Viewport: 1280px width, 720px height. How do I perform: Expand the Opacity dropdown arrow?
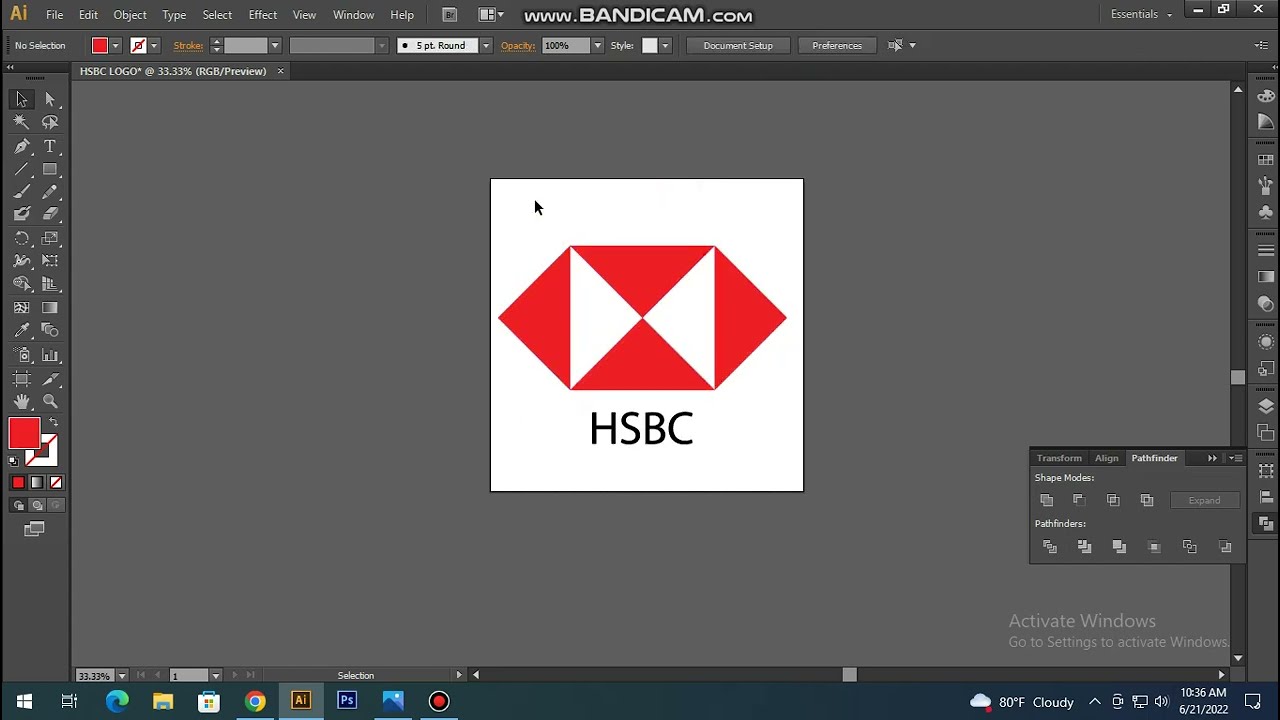[598, 46]
